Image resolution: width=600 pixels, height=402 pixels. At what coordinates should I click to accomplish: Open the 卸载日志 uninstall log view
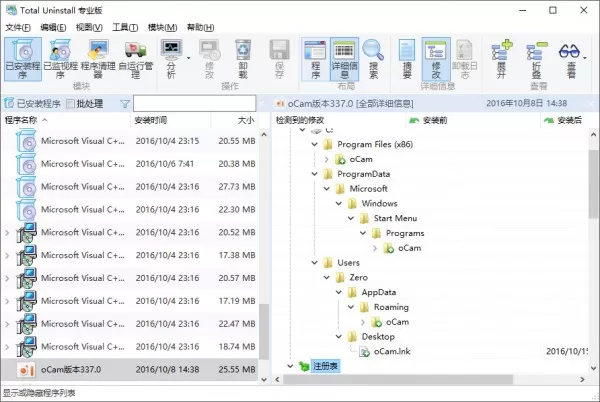coord(465,59)
